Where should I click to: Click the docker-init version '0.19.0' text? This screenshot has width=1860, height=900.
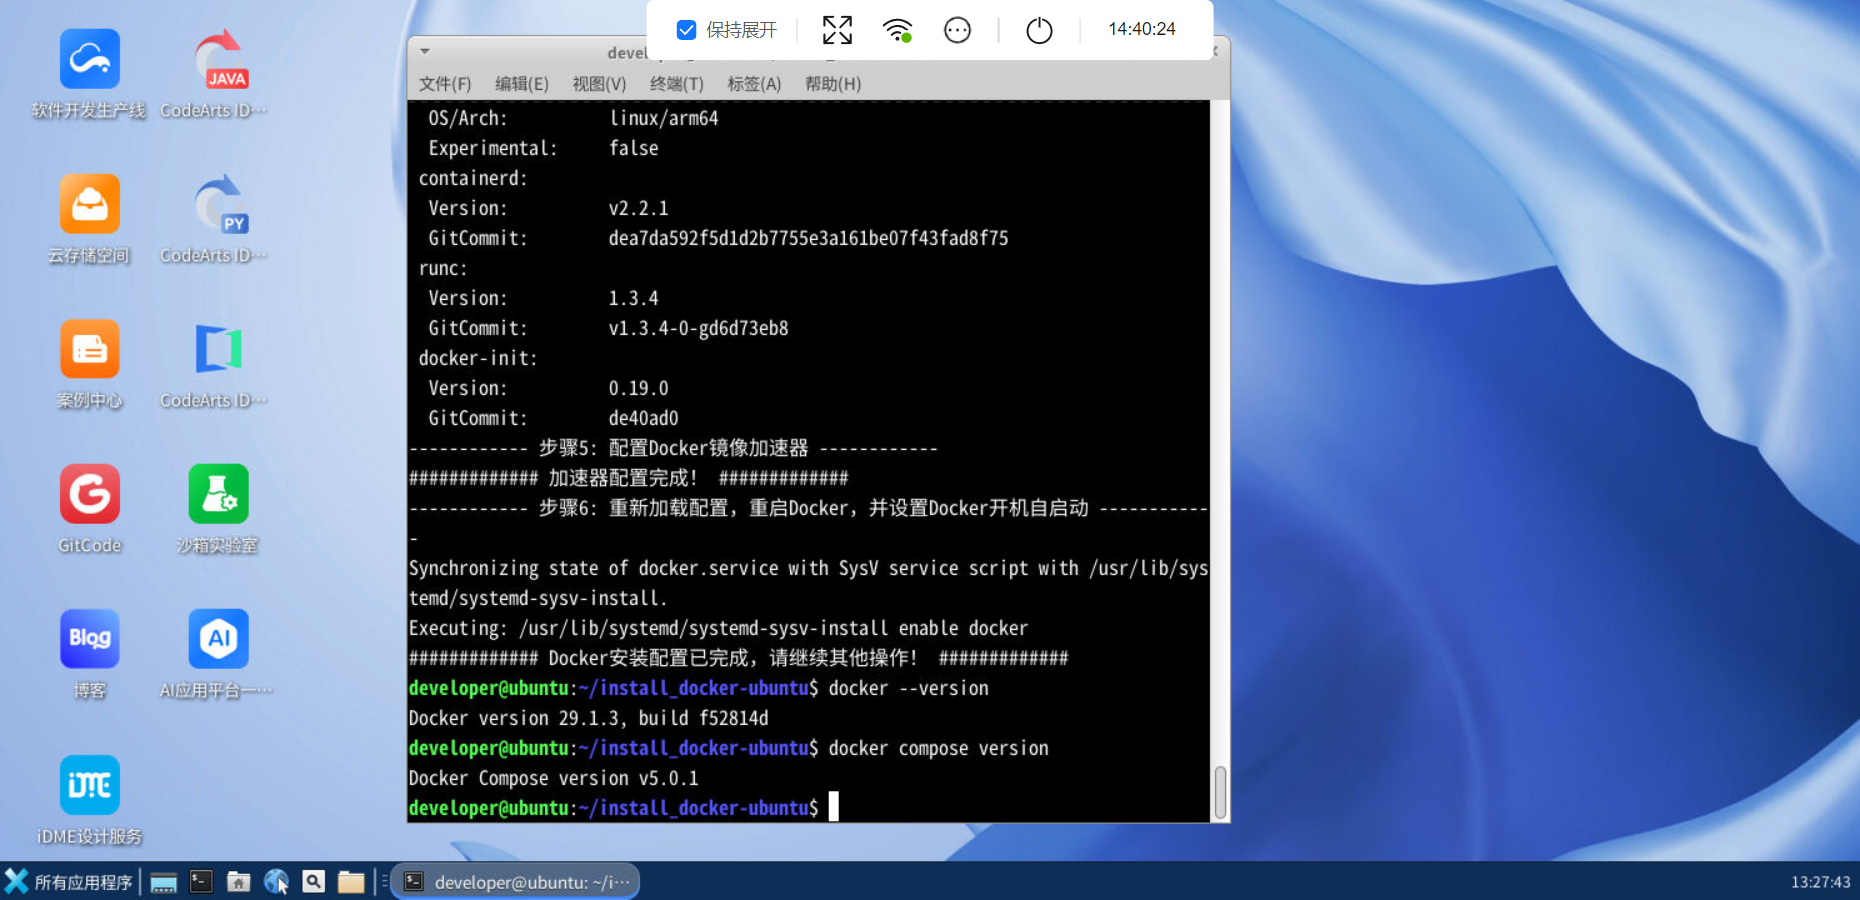[638, 388]
